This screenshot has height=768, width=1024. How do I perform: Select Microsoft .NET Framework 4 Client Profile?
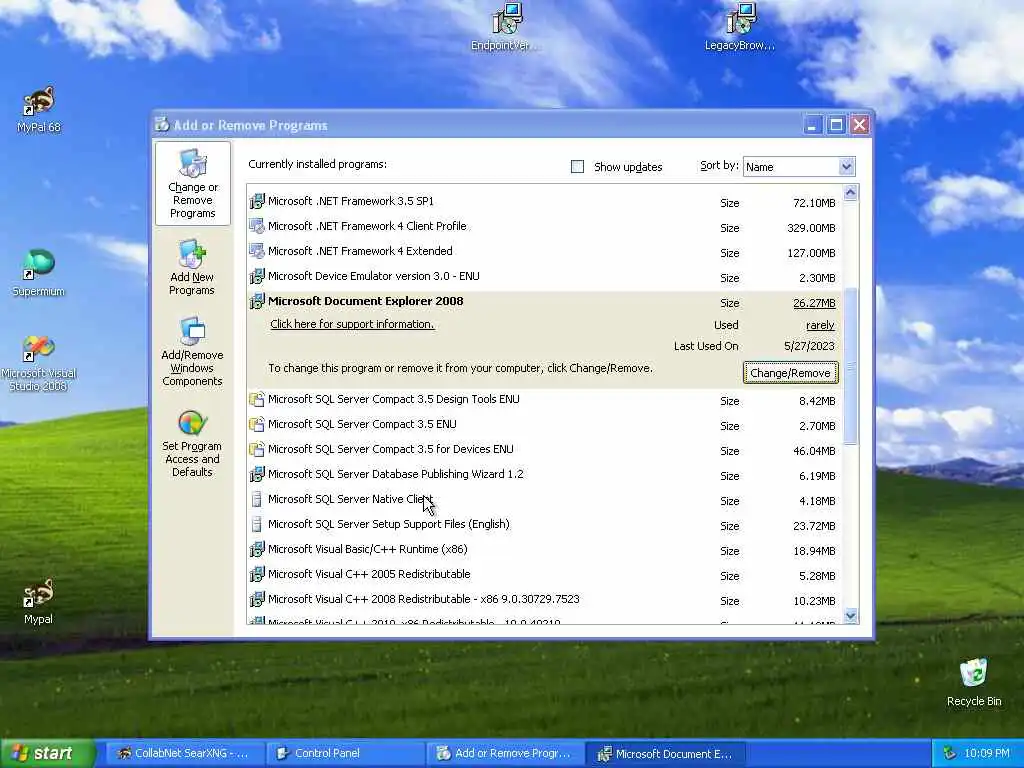[x=544, y=226]
